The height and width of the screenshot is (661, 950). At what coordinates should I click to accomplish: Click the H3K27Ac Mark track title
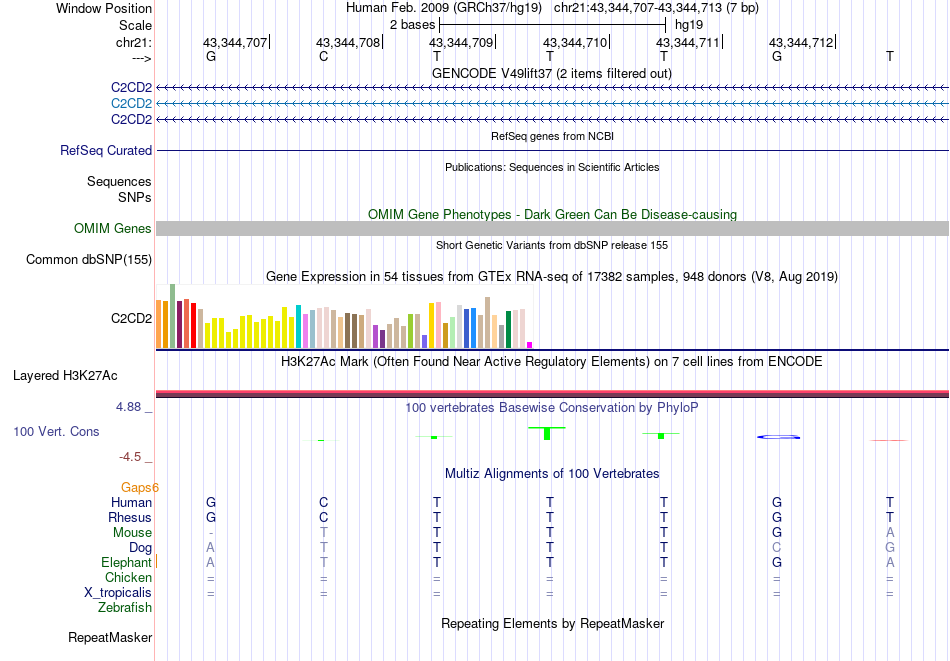tap(552, 362)
